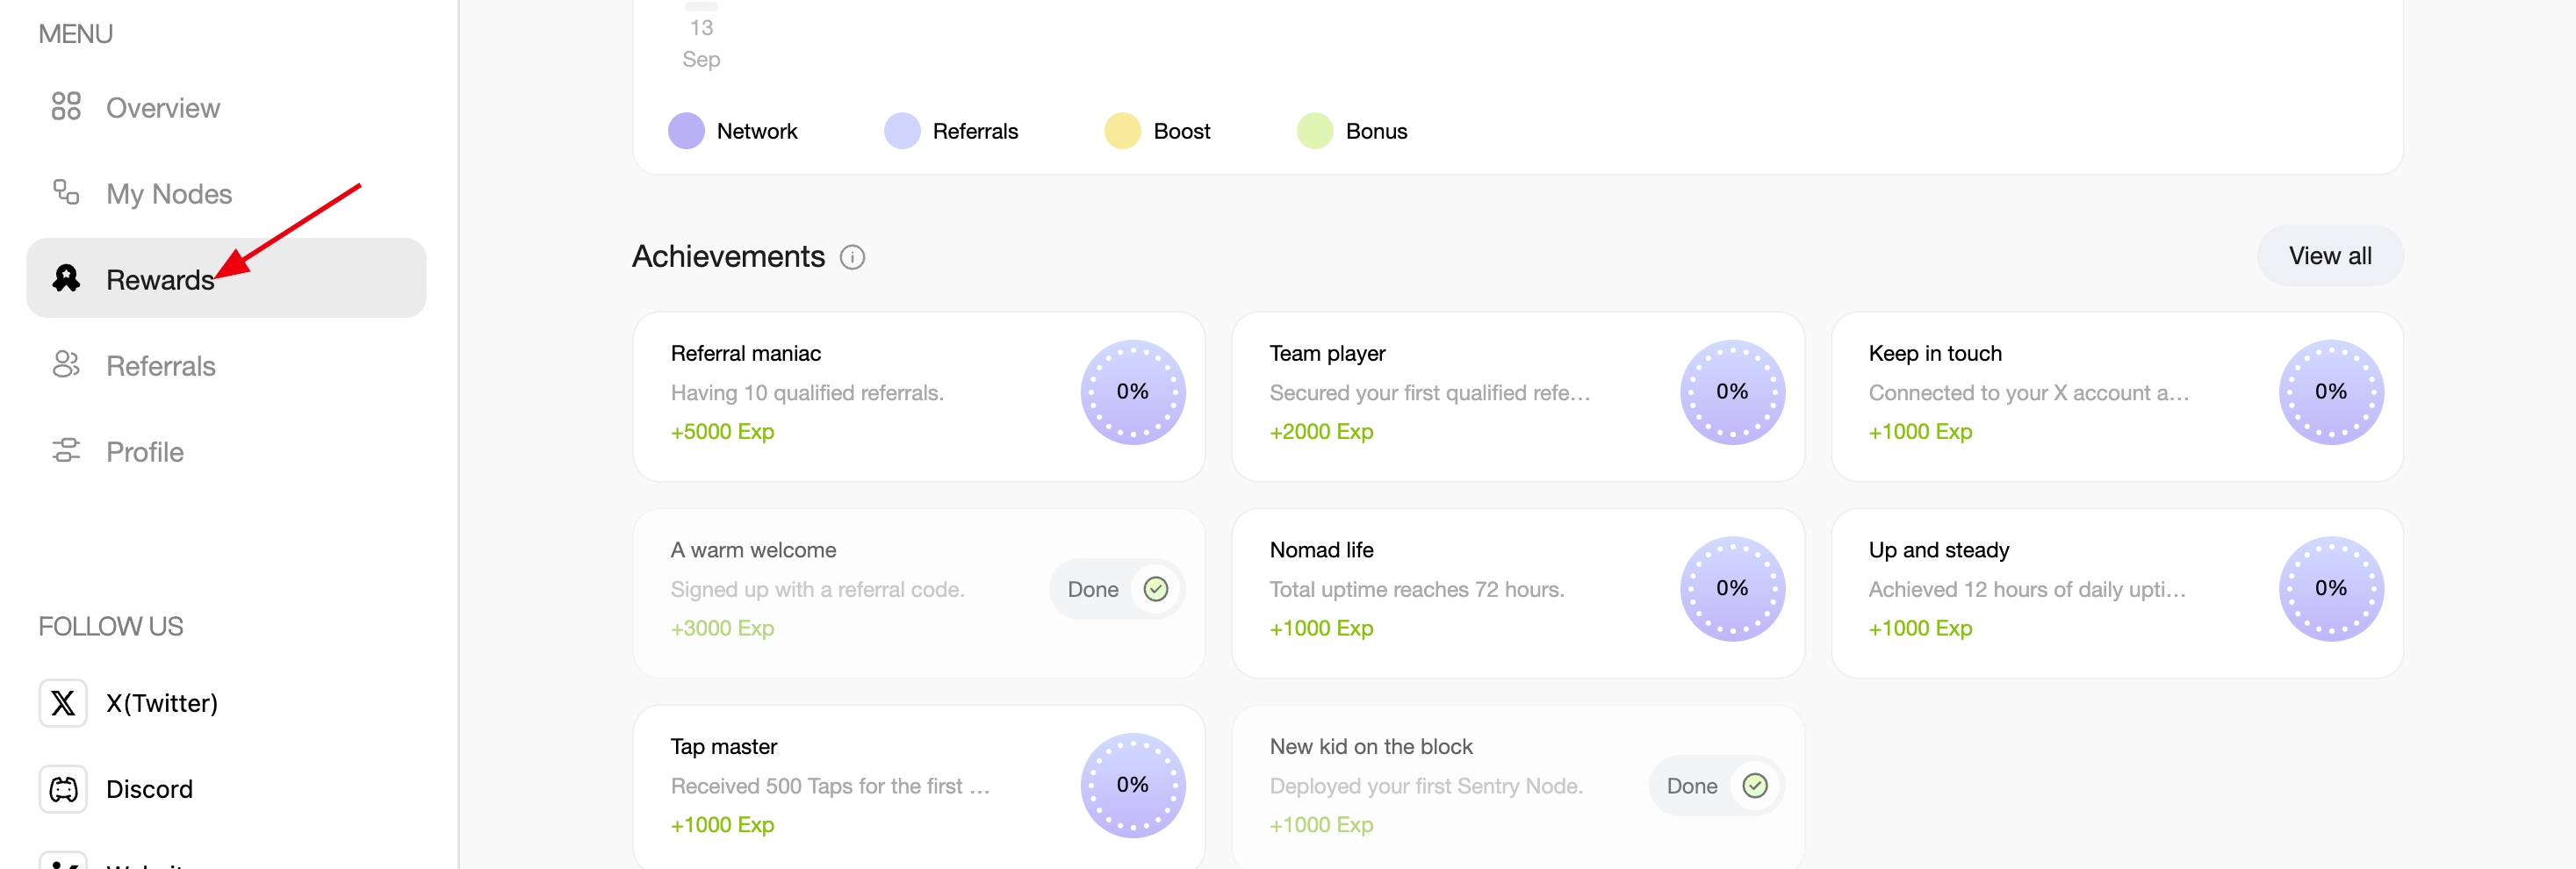Click the Overview grid icon
The height and width of the screenshot is (869, 2576).
click(66, 106)
